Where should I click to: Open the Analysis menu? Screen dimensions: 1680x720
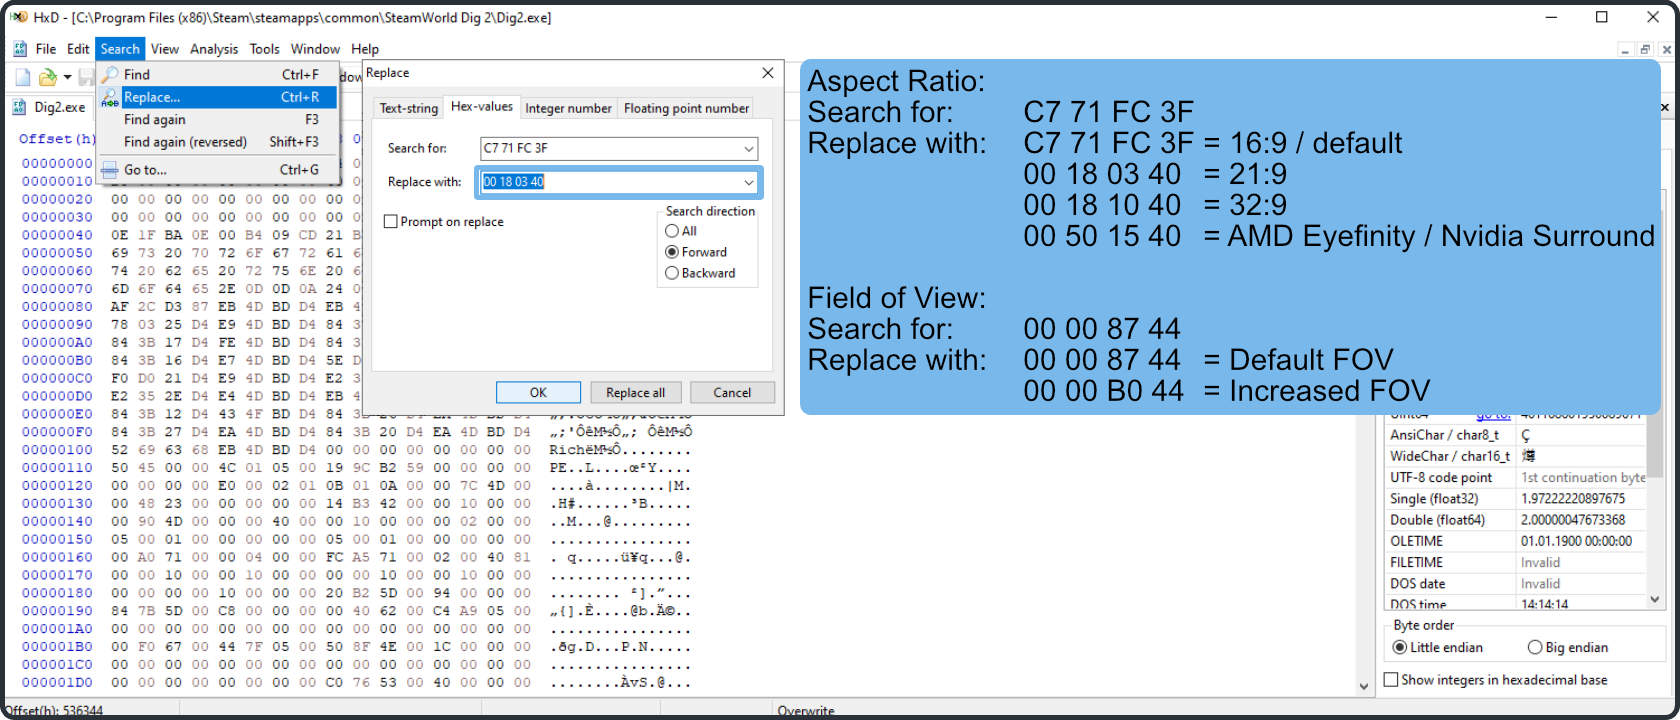[214, 49]
